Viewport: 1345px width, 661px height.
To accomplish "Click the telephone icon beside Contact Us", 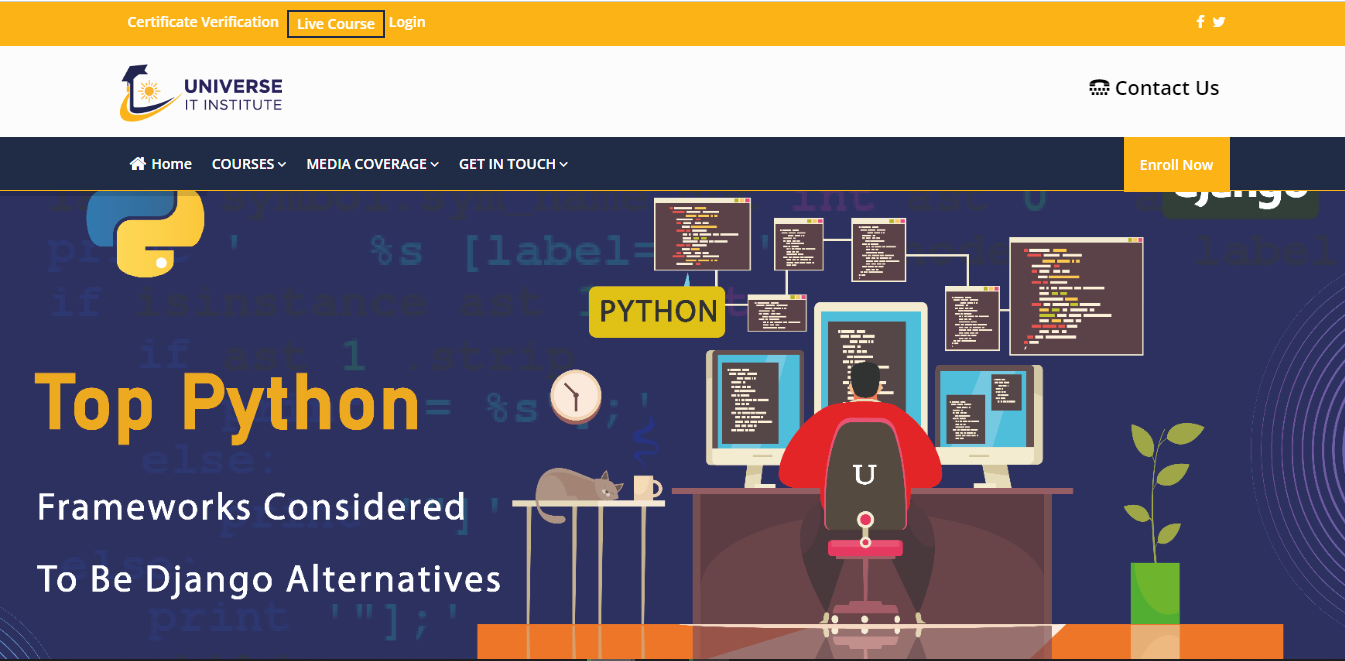I will (x=1100, y=88).
